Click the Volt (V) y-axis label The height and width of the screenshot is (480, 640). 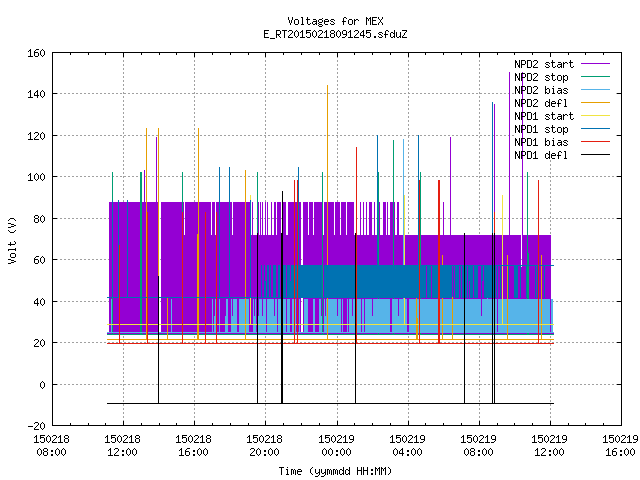point(13,240)
